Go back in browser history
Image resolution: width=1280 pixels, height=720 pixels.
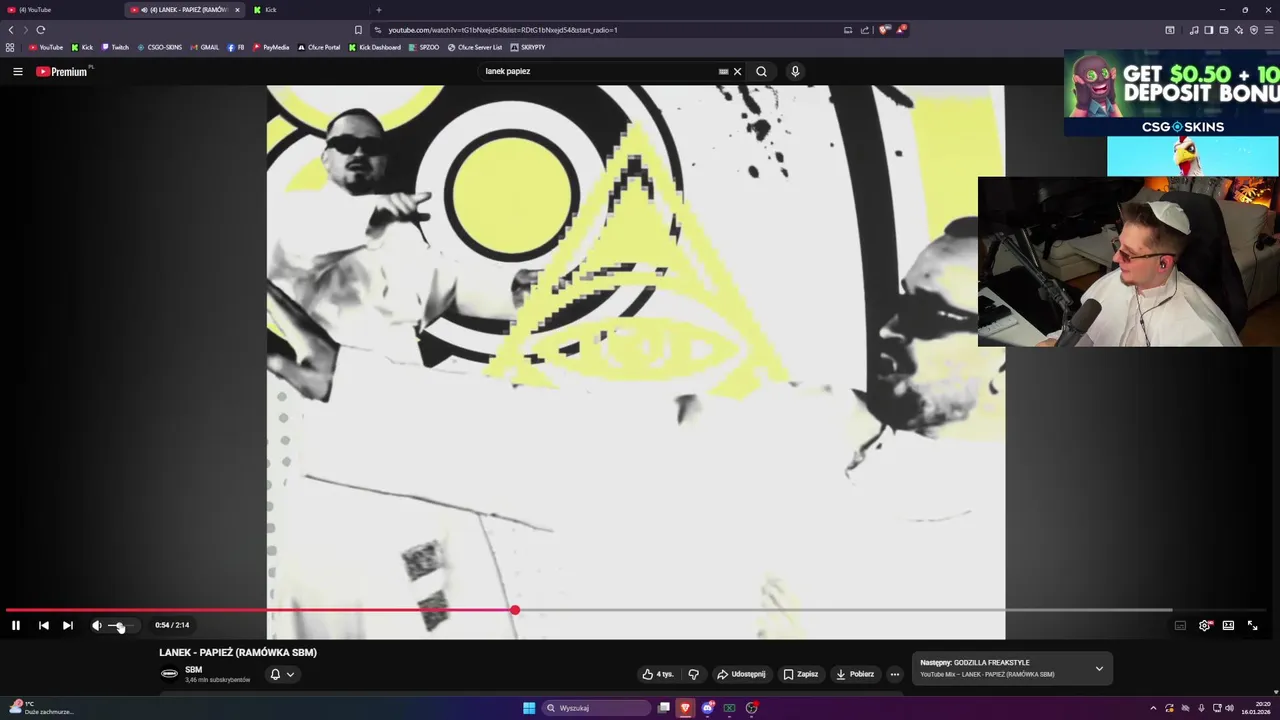pos(11,30)
